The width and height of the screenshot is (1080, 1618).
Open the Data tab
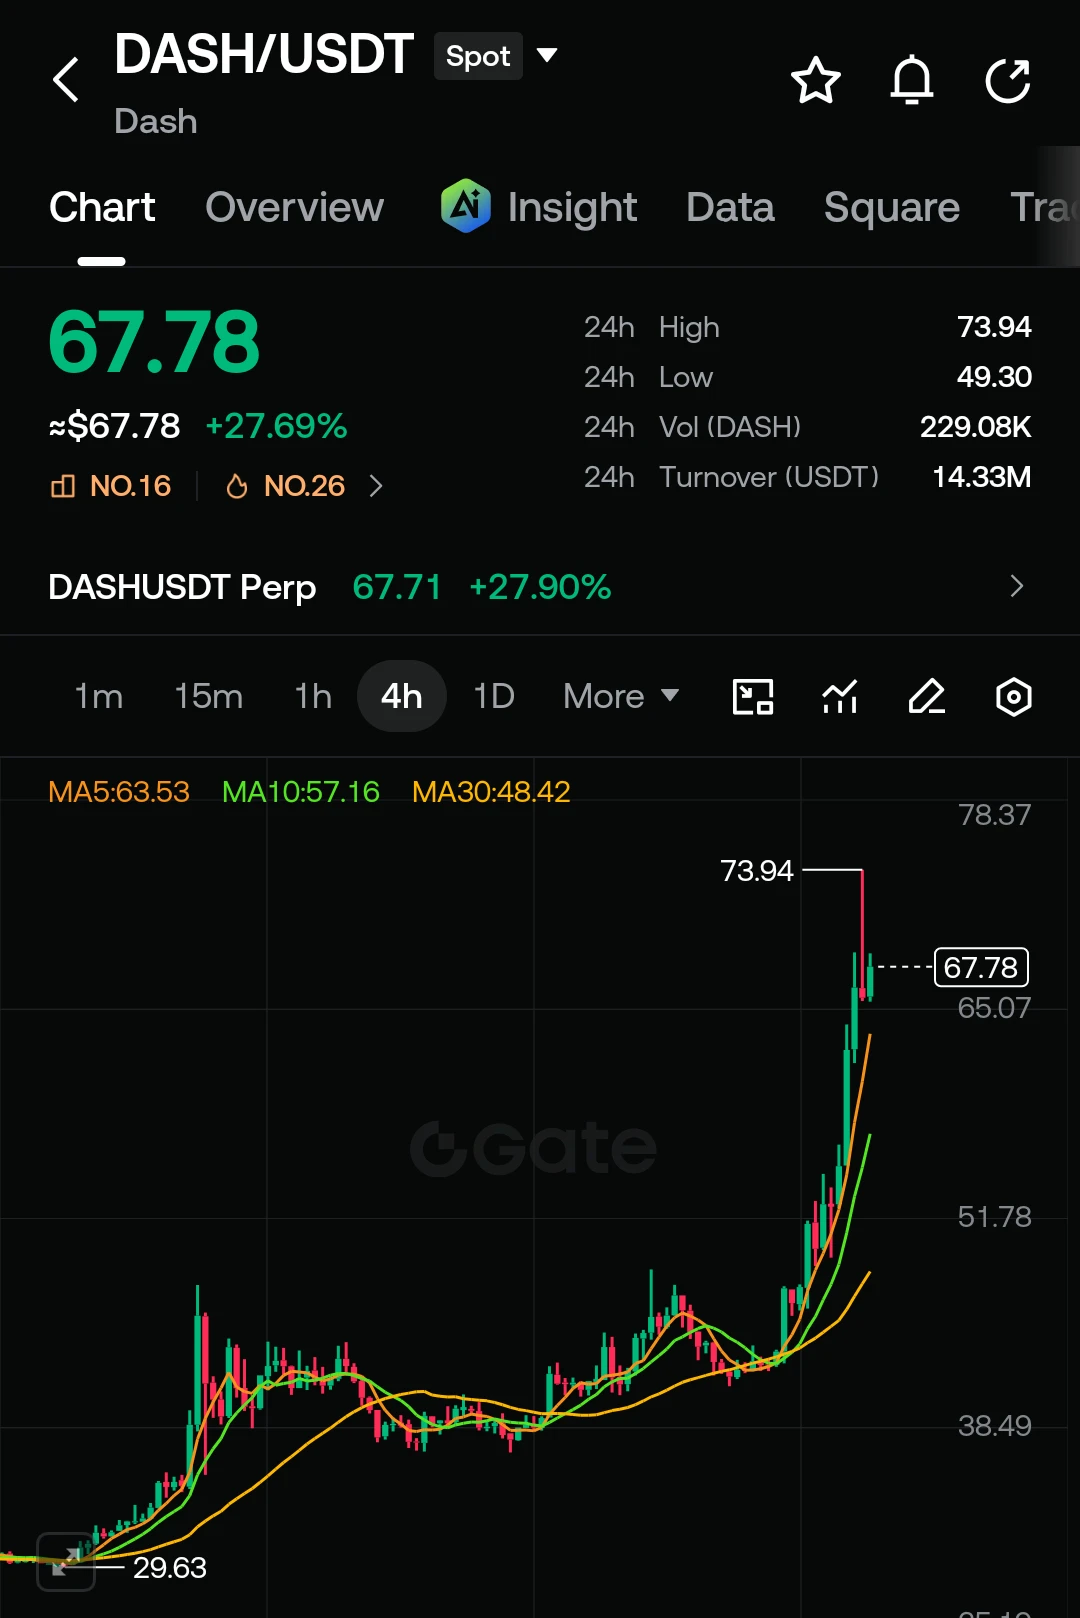point(730,208)
